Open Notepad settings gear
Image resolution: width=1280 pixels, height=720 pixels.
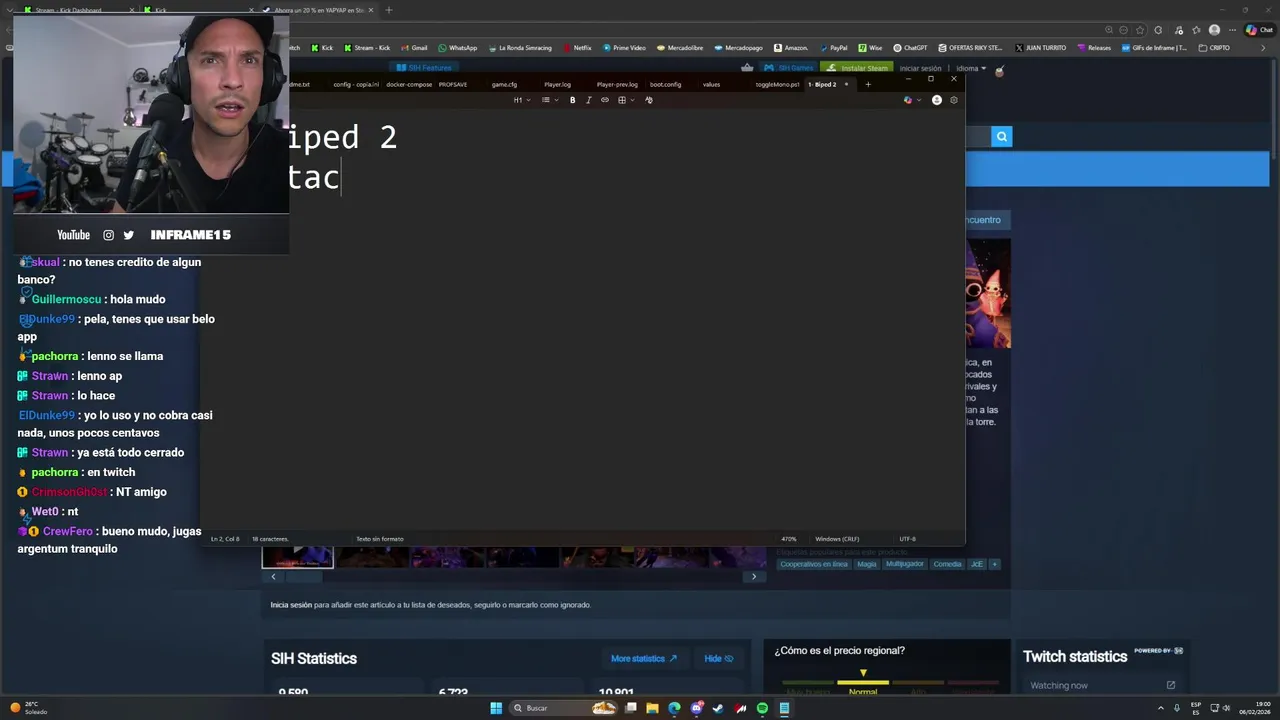click(953, 100)
